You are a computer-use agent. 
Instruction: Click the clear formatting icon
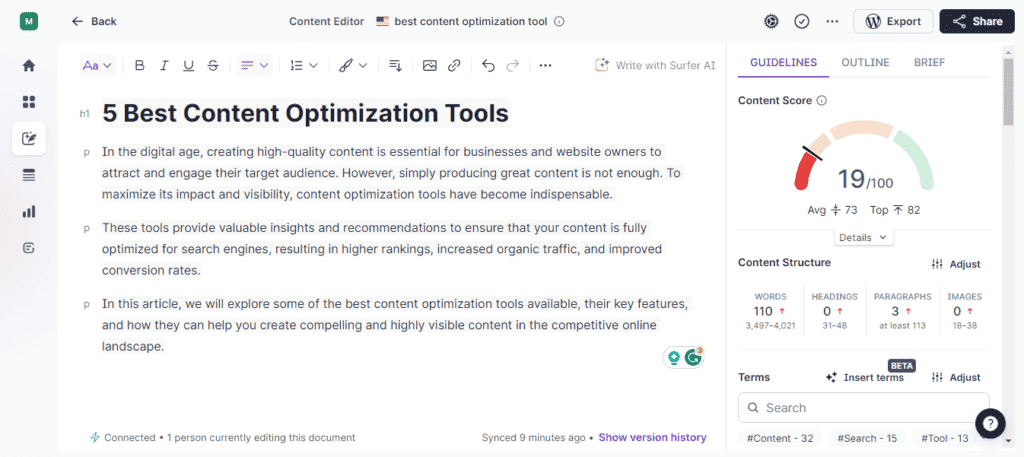tap(395, 65)
